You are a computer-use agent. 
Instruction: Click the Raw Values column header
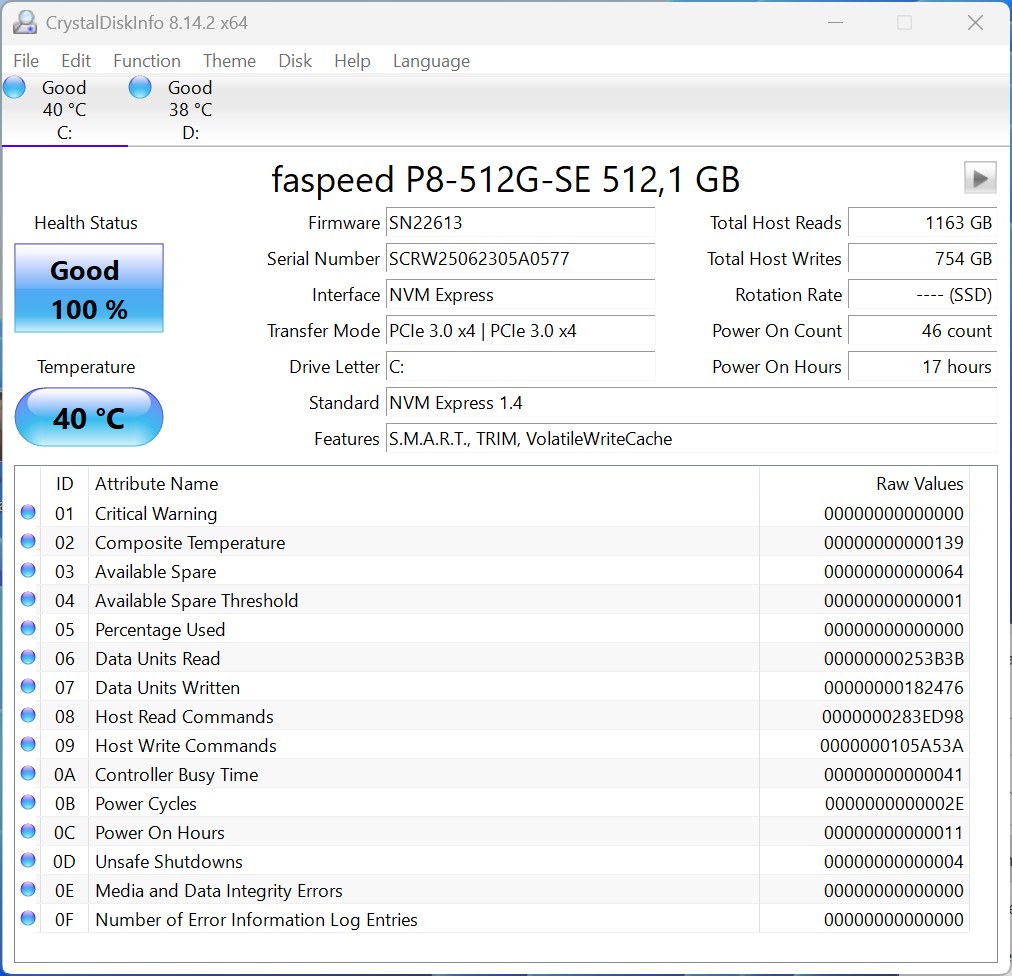(919, 484)
